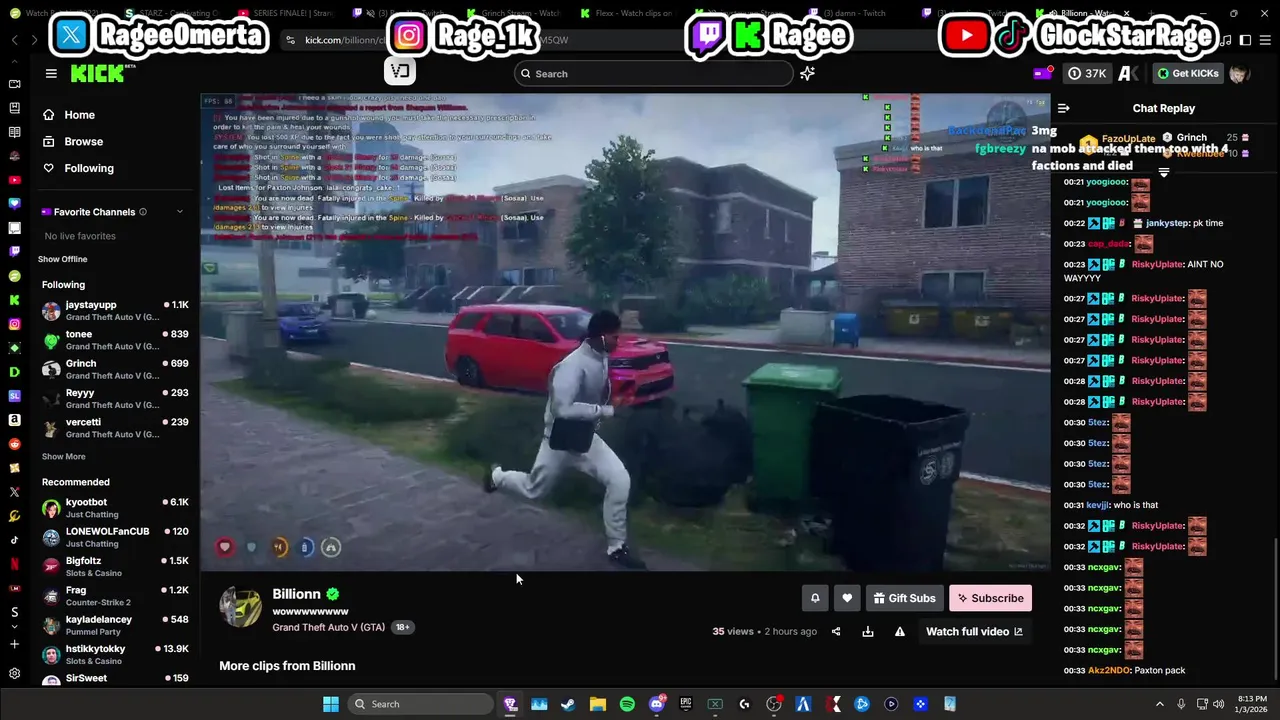1280x720 pixels.
Task: Open the Following page
Action: click(78, 168)
